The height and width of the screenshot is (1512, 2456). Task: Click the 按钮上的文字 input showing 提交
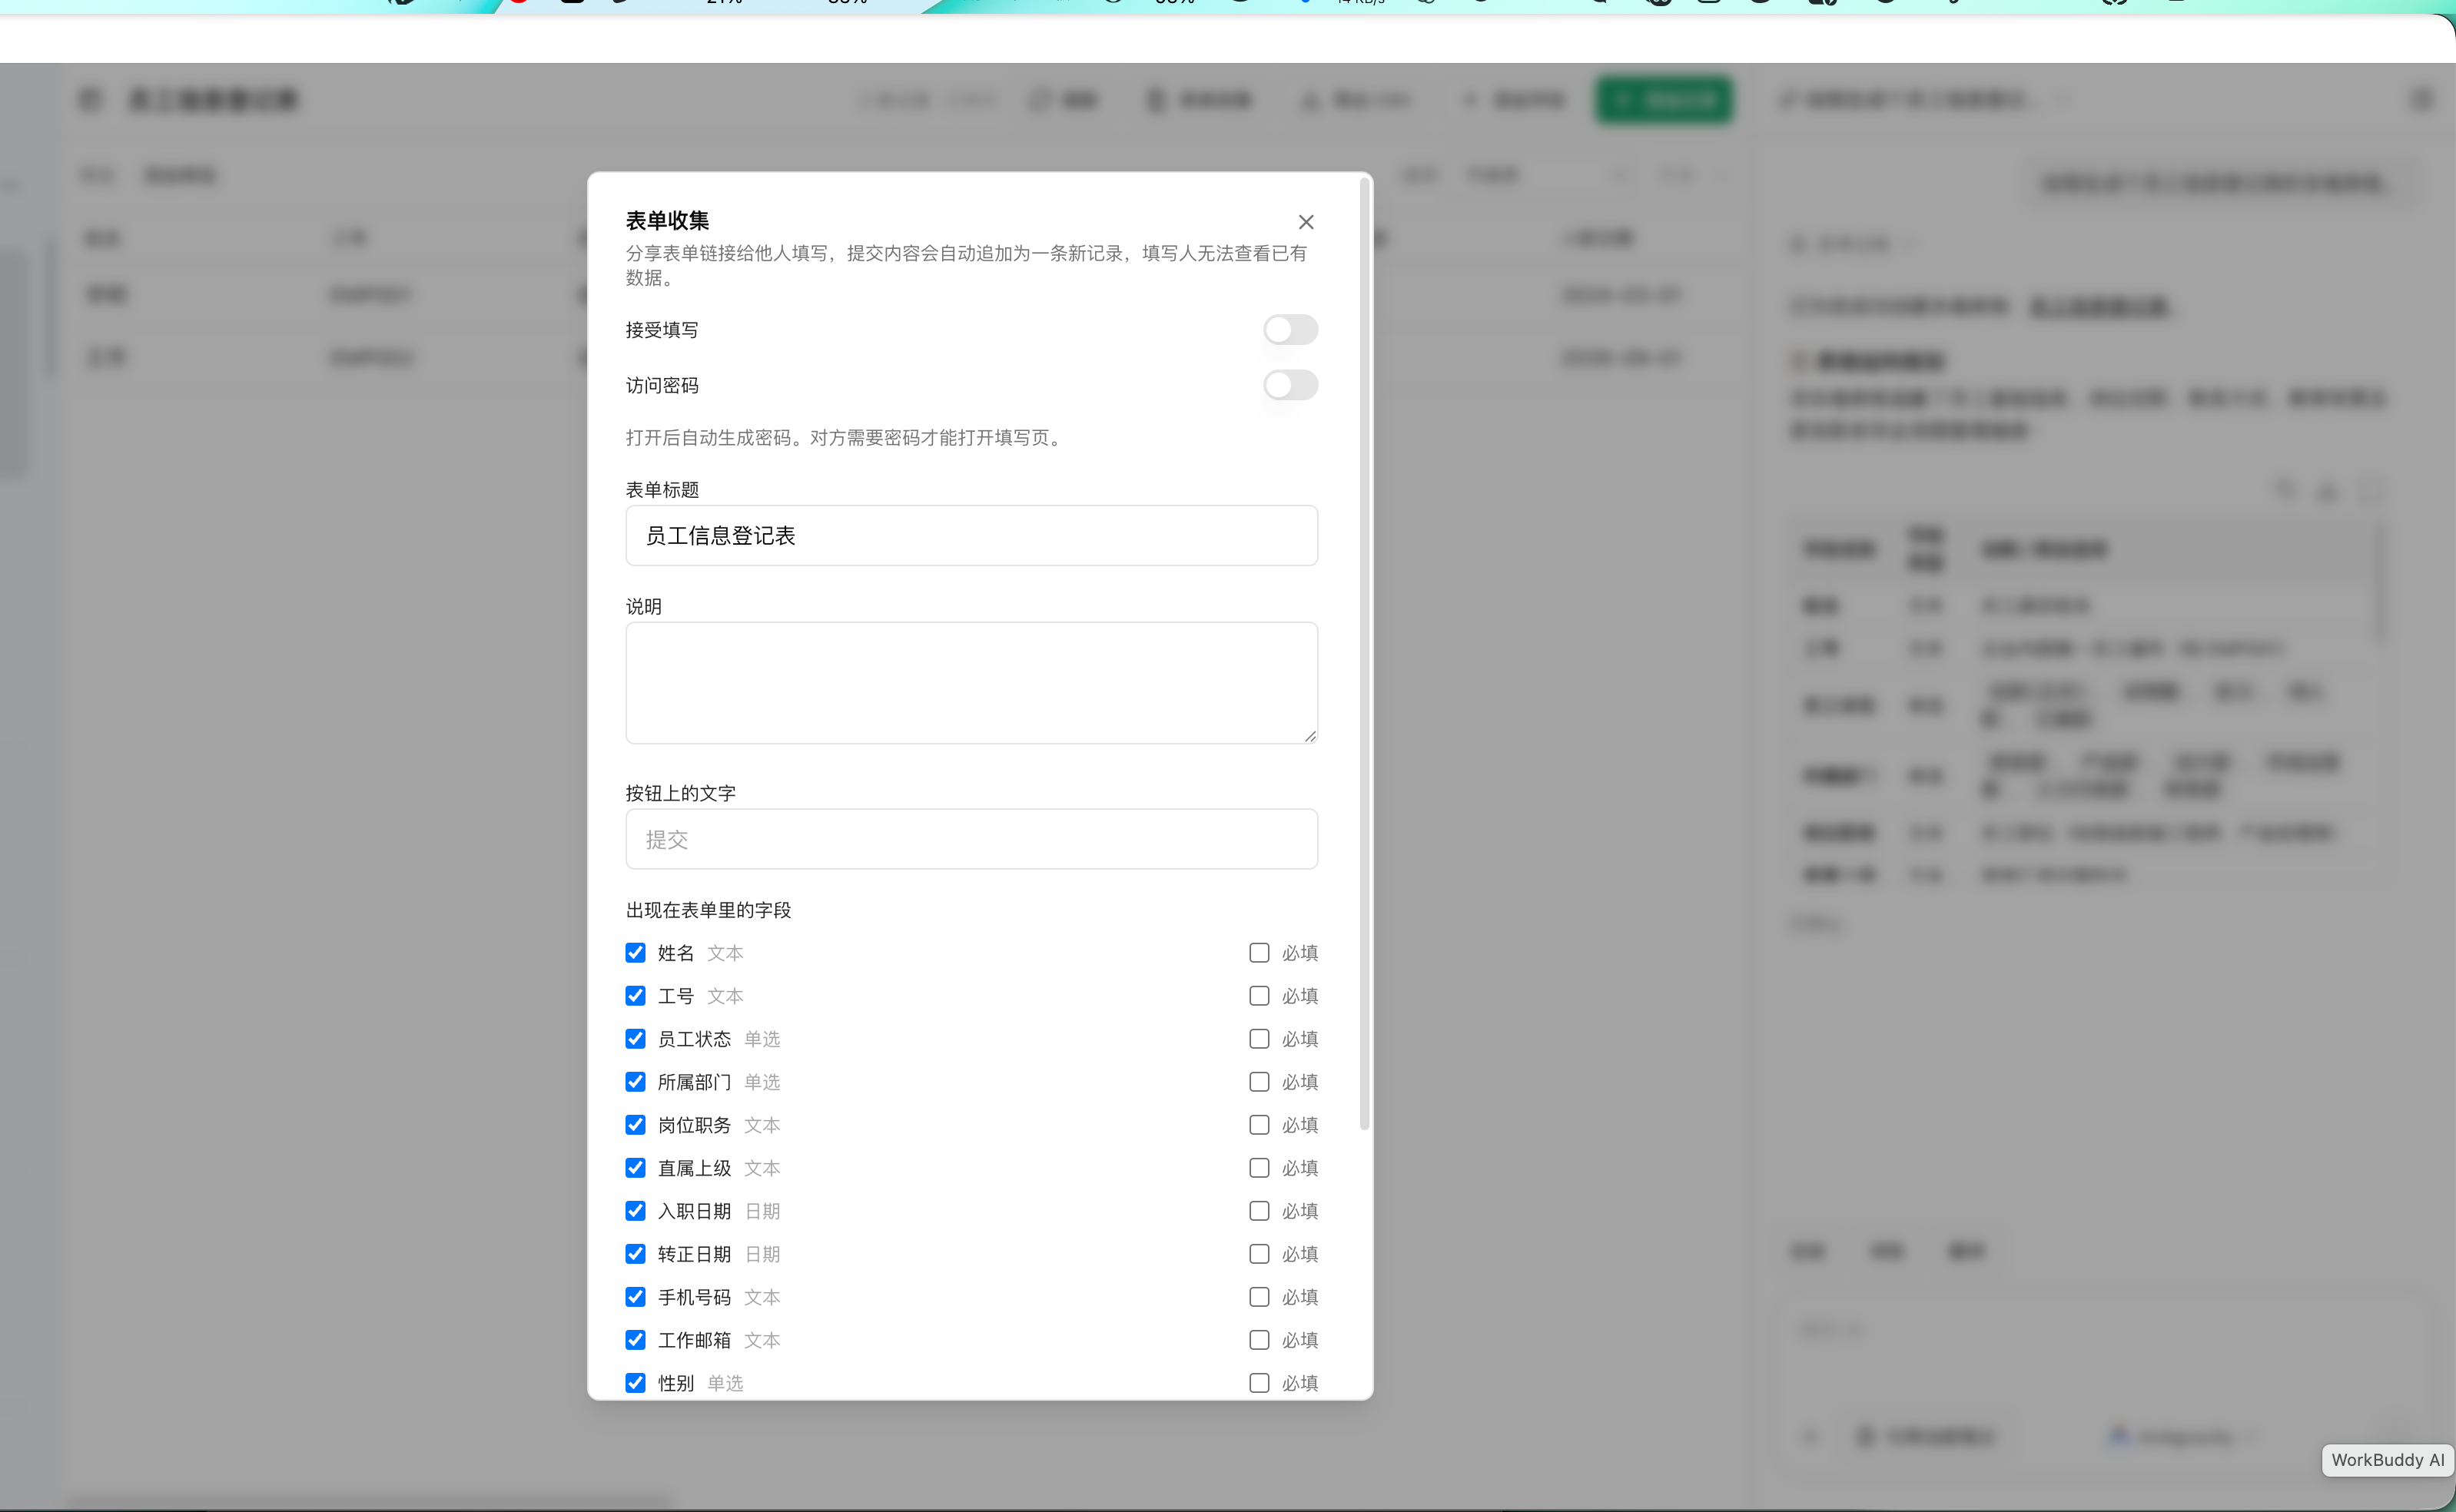pyautogui.click(x=971, y=839)
